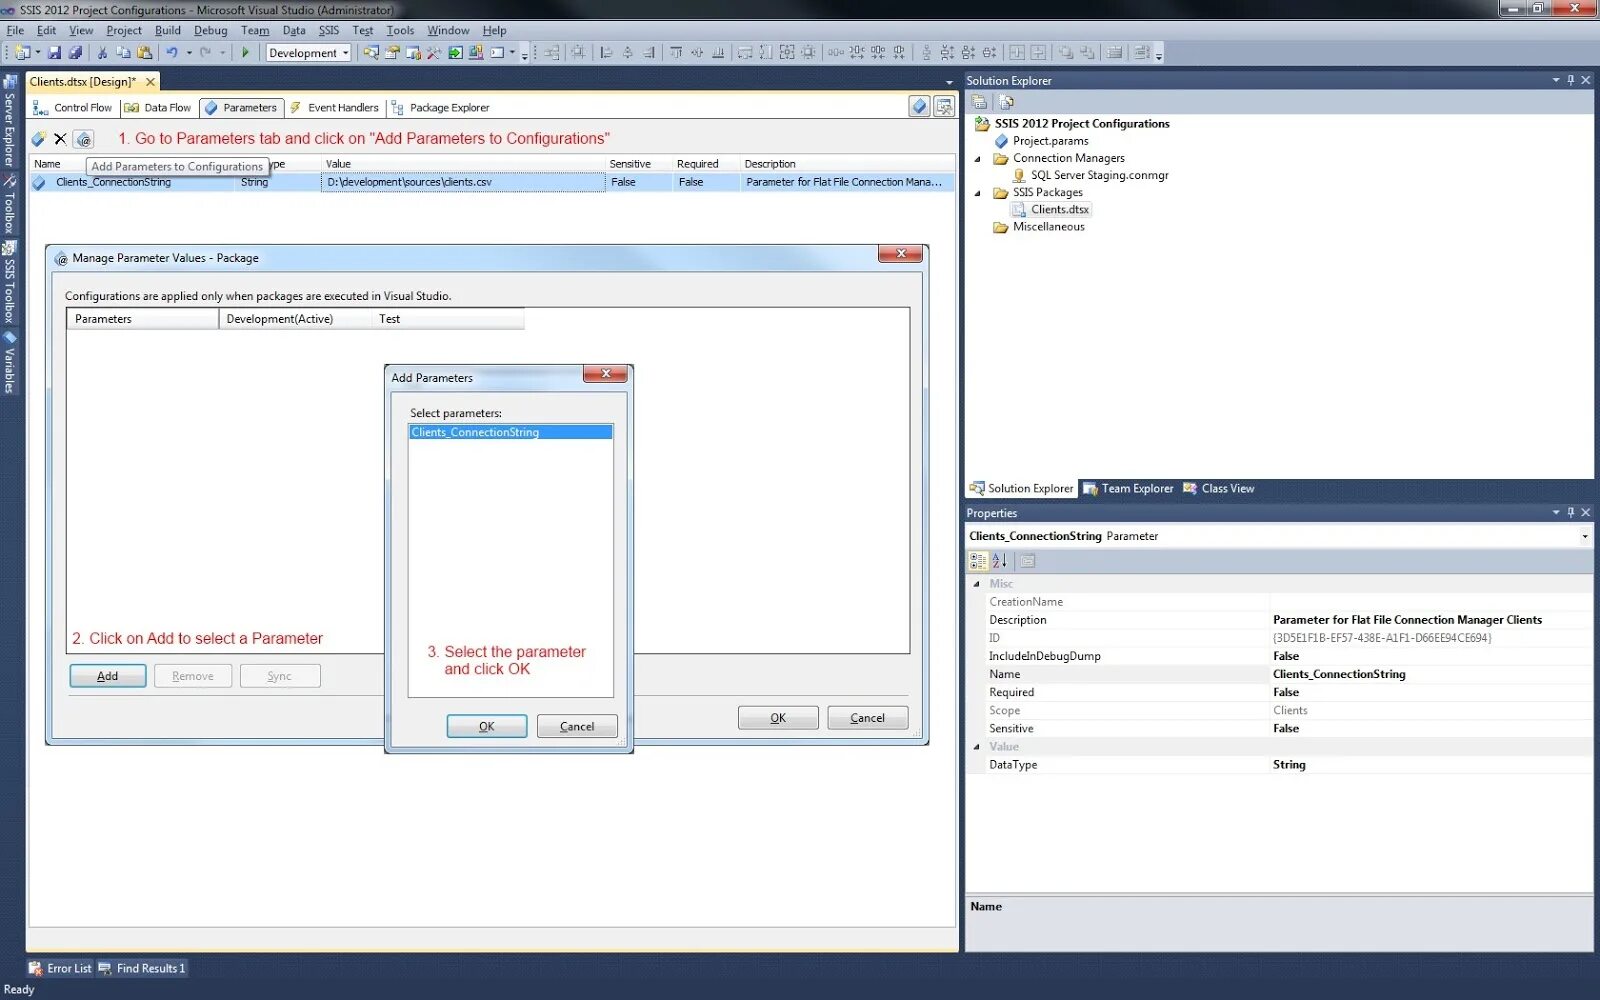Viewport: 1600px width, 1000px height.
Task: Click the Solution Explorer toolbar icon
Action: 371,52
